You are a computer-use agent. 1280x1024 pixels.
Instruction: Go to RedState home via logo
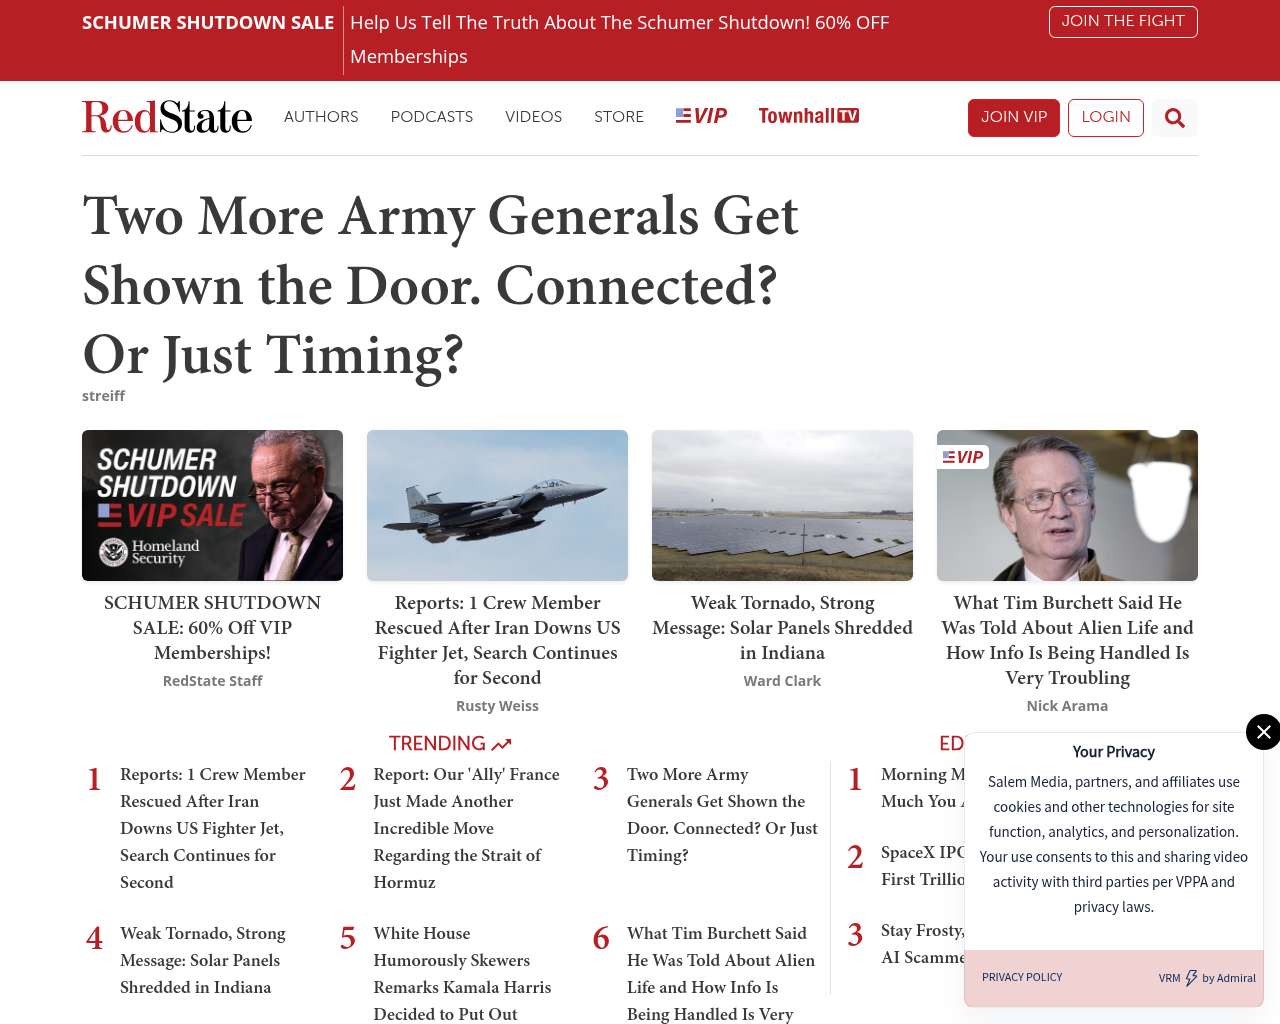tap(167, 117)
